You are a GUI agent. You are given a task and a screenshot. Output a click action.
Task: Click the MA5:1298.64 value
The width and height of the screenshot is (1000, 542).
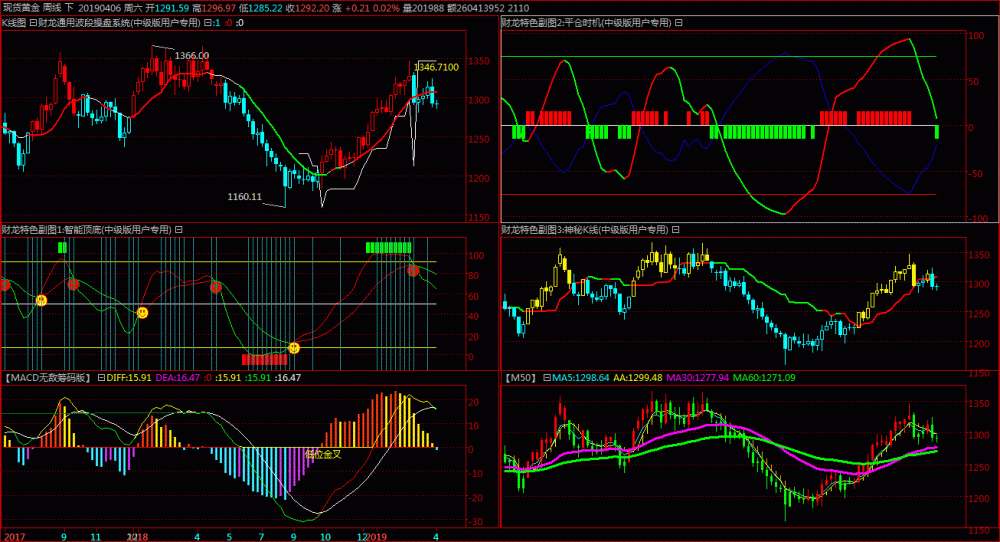(x=581, y=377)
